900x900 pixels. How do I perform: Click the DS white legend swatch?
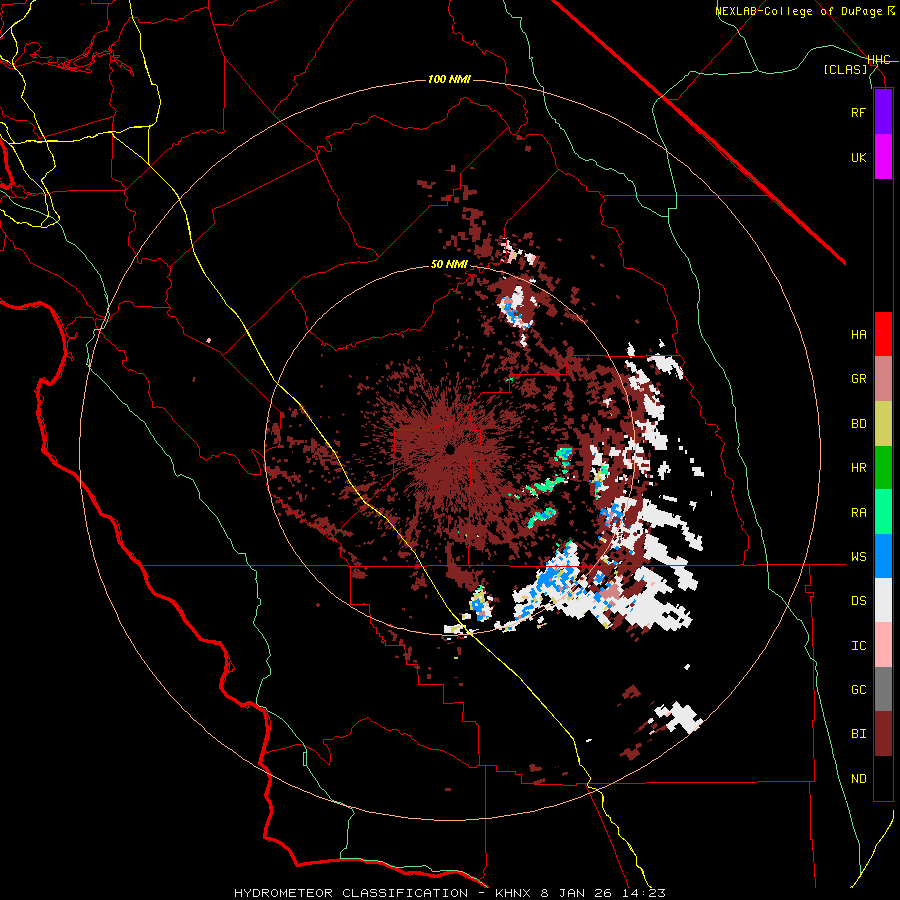(x=883, y=600)
